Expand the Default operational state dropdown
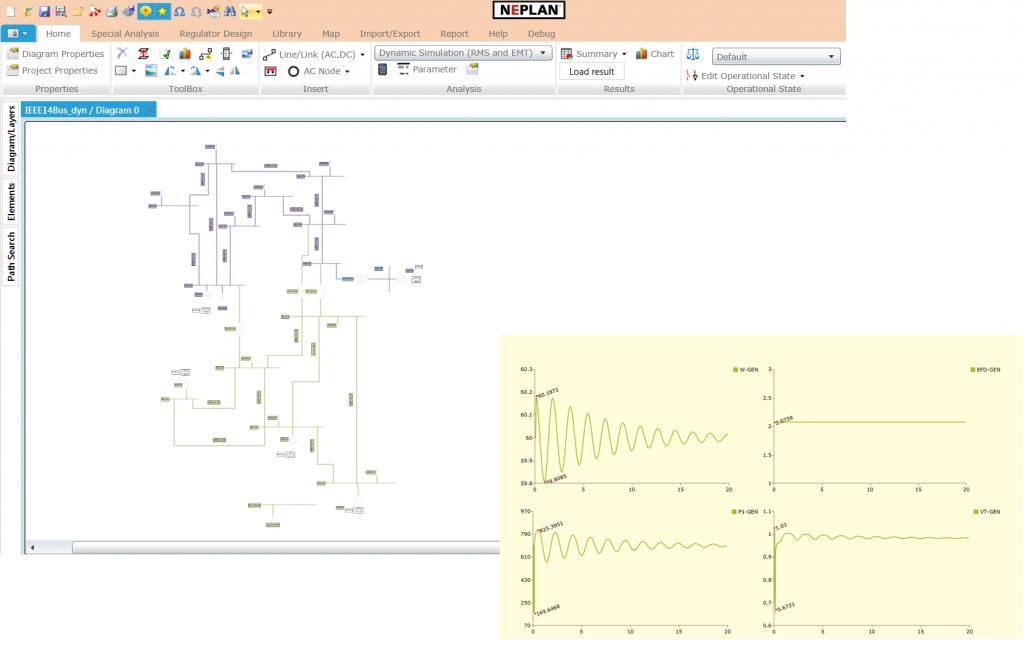The image size is (1024, 650). click(x=776, y=57)
